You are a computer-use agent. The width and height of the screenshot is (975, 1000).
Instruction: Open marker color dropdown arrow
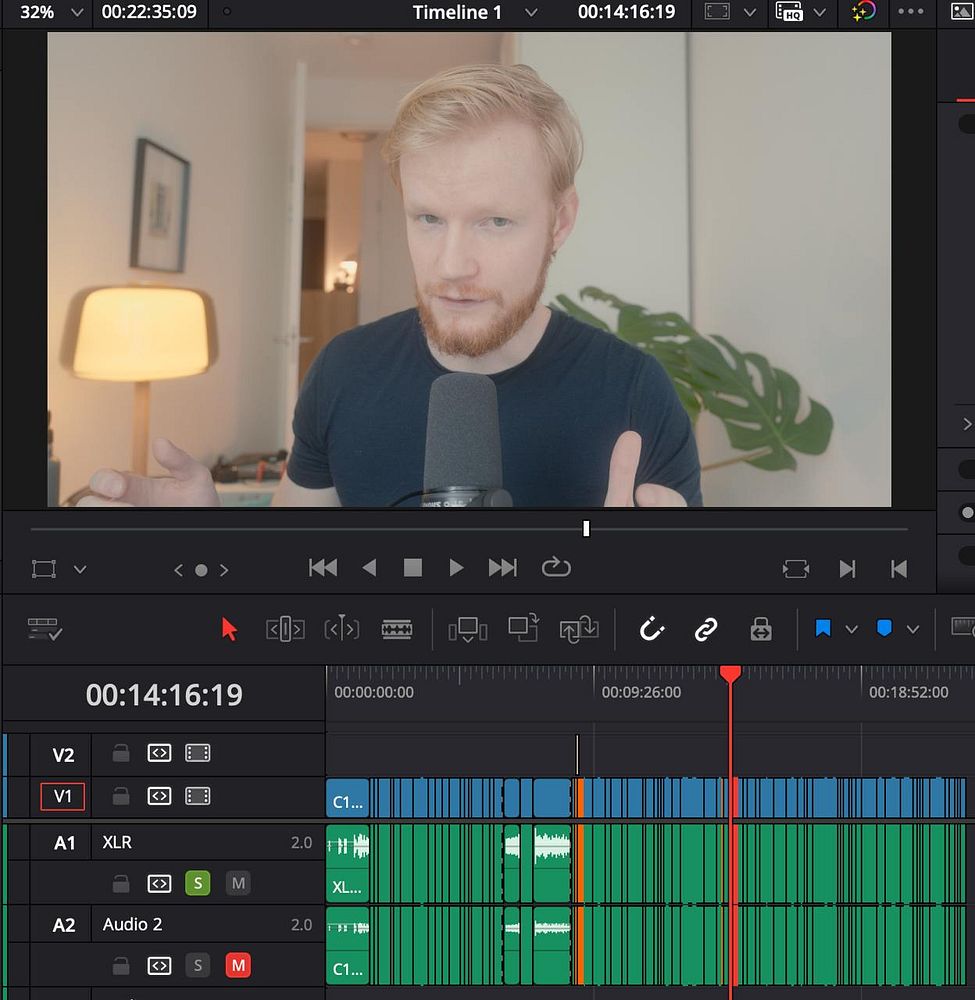[x=913, y=630]
